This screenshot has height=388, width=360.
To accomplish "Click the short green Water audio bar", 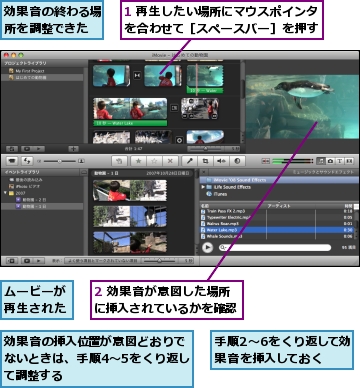I will [x=205, y=90].
